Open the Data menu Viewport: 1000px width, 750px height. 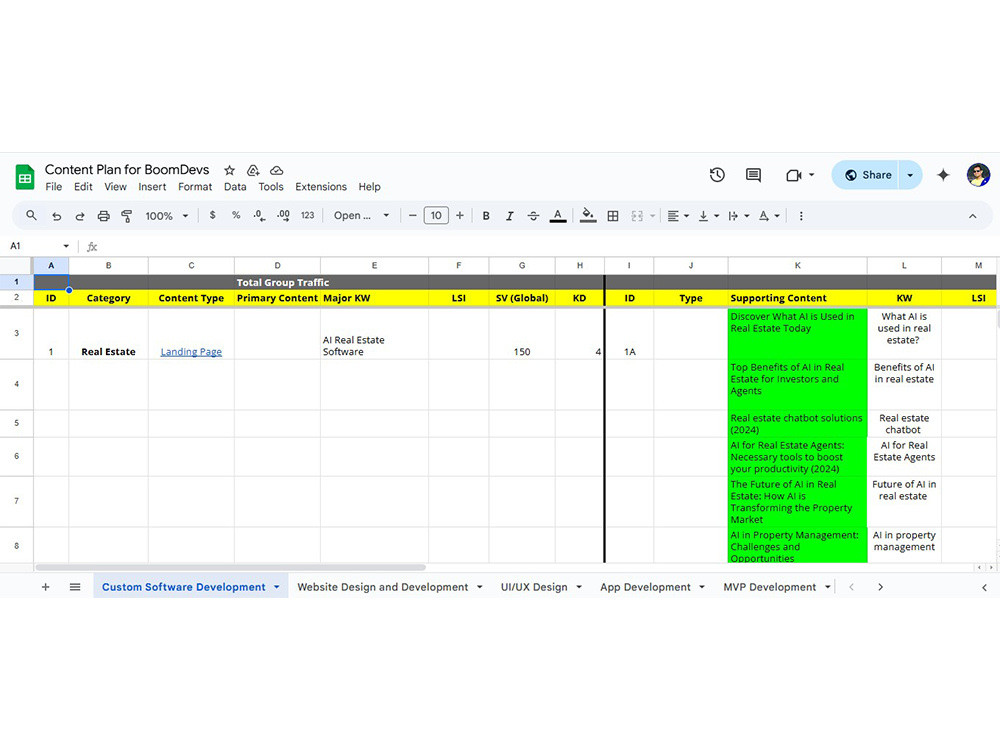pyautogui.click(x=235, y=187)
